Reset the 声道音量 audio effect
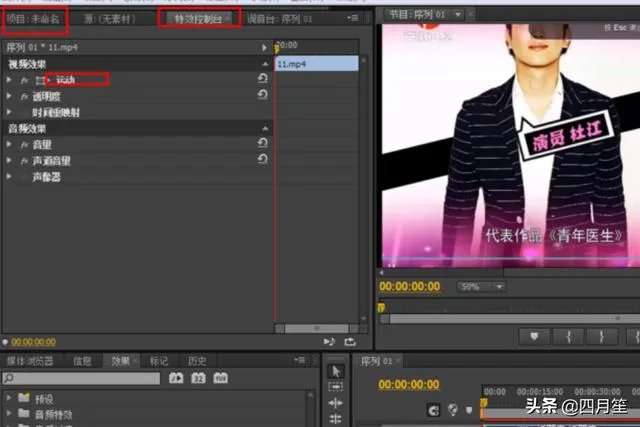This screenshot has height=427, width=640. [x=262, y=159]
